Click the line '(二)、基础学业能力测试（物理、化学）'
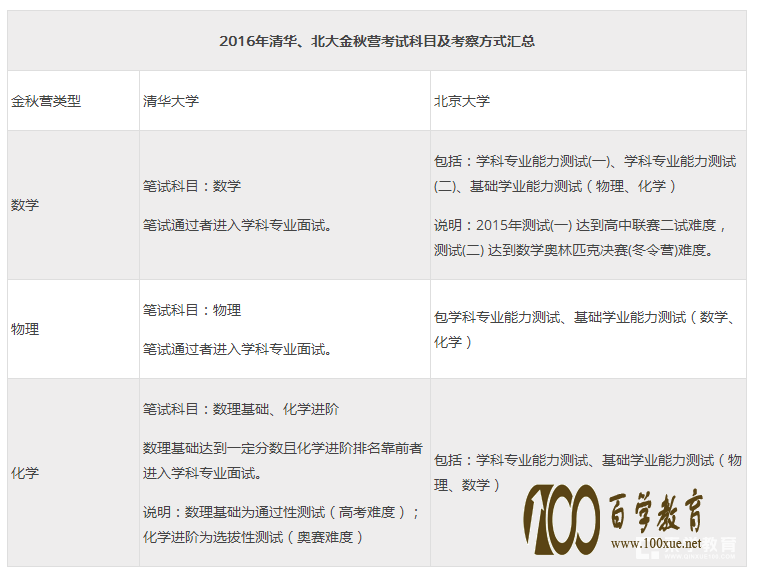 (x=555, y=186)
